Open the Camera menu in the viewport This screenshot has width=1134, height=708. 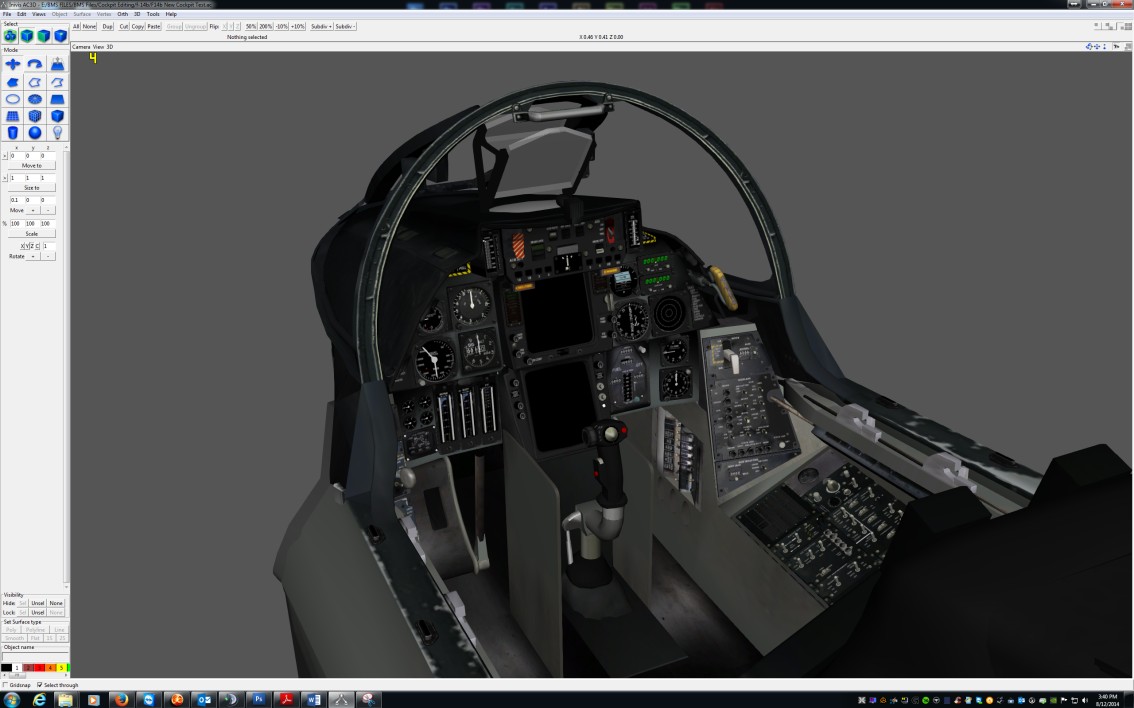tap(81, 47)
